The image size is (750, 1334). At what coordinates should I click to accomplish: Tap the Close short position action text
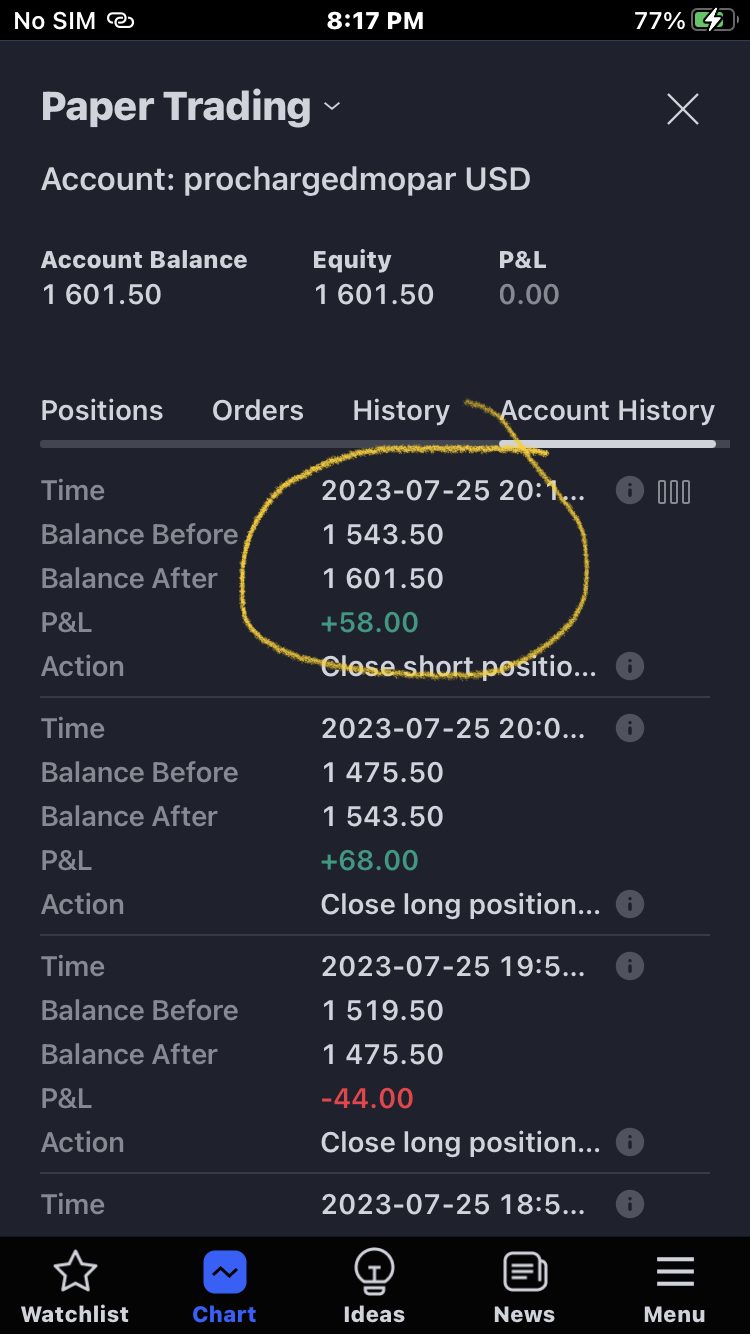coord(458,666)
